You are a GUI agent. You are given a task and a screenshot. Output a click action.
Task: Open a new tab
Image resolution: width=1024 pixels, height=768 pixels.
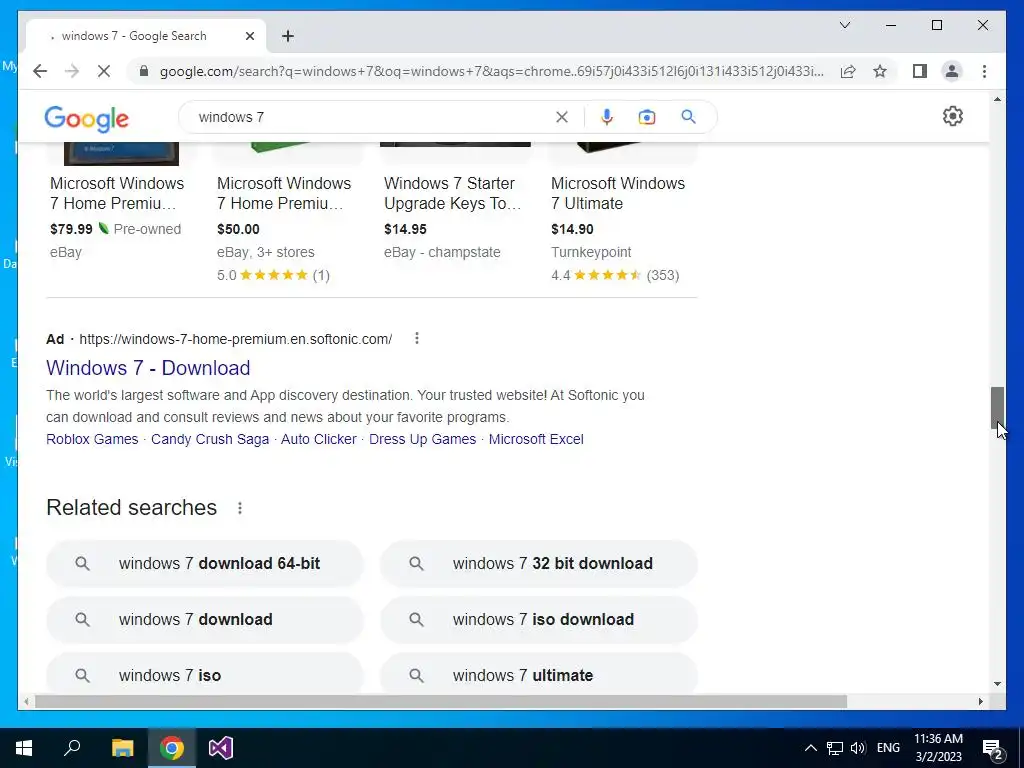tap(288, 36)
